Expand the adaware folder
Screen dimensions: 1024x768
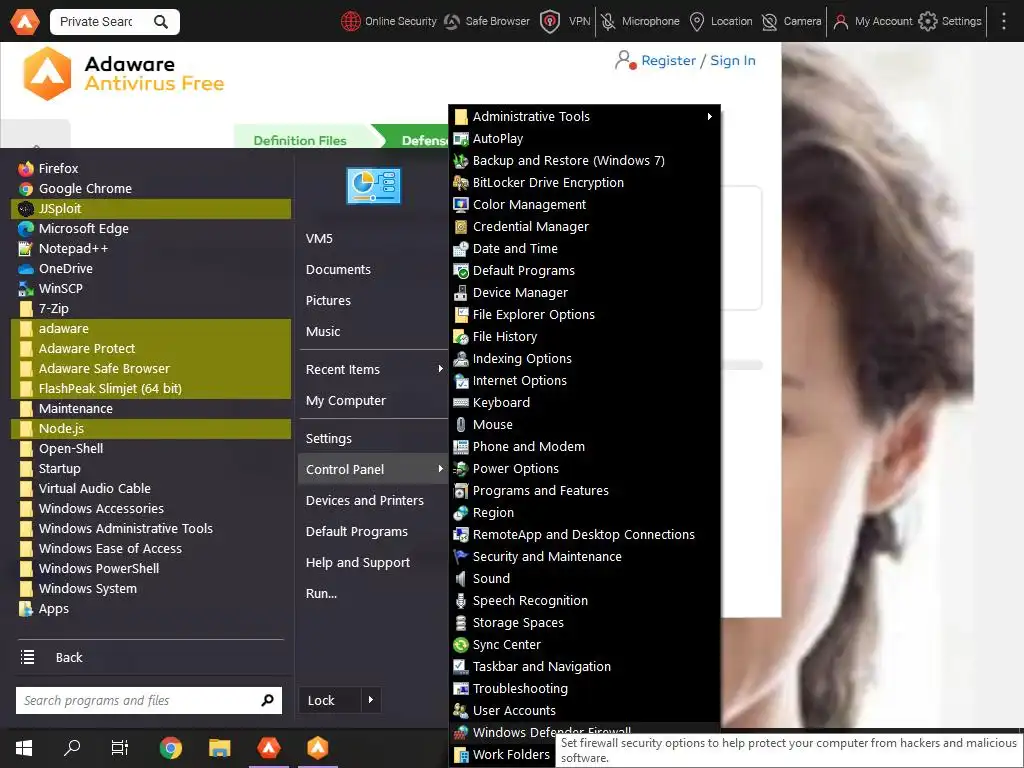(151, 328)
